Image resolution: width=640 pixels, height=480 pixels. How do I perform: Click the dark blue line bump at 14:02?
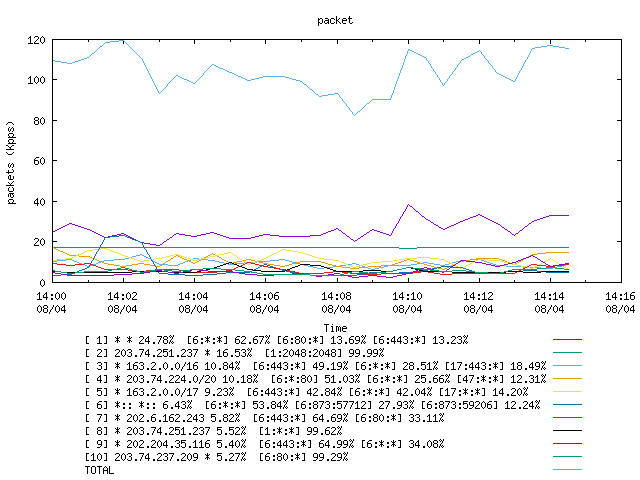click(x=123, y=236)
